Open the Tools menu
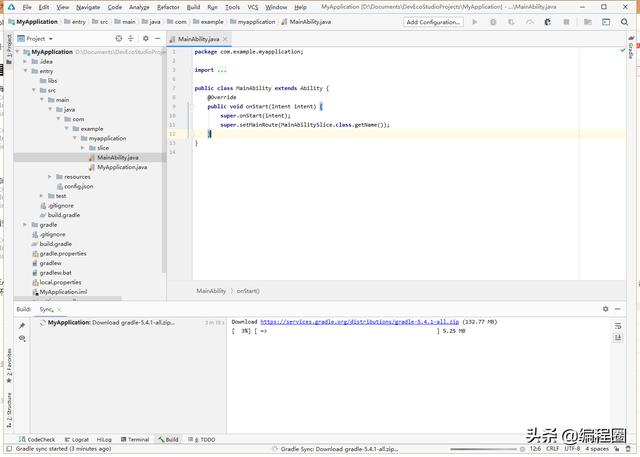 coord(232,7)
